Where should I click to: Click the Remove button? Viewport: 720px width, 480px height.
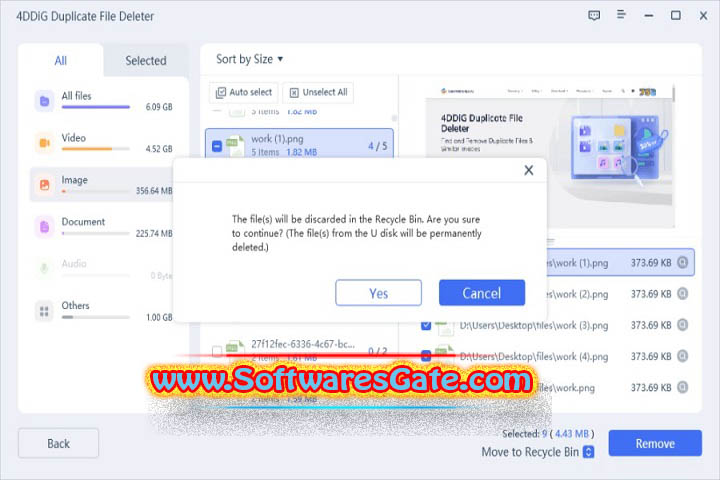pos(655,443)
